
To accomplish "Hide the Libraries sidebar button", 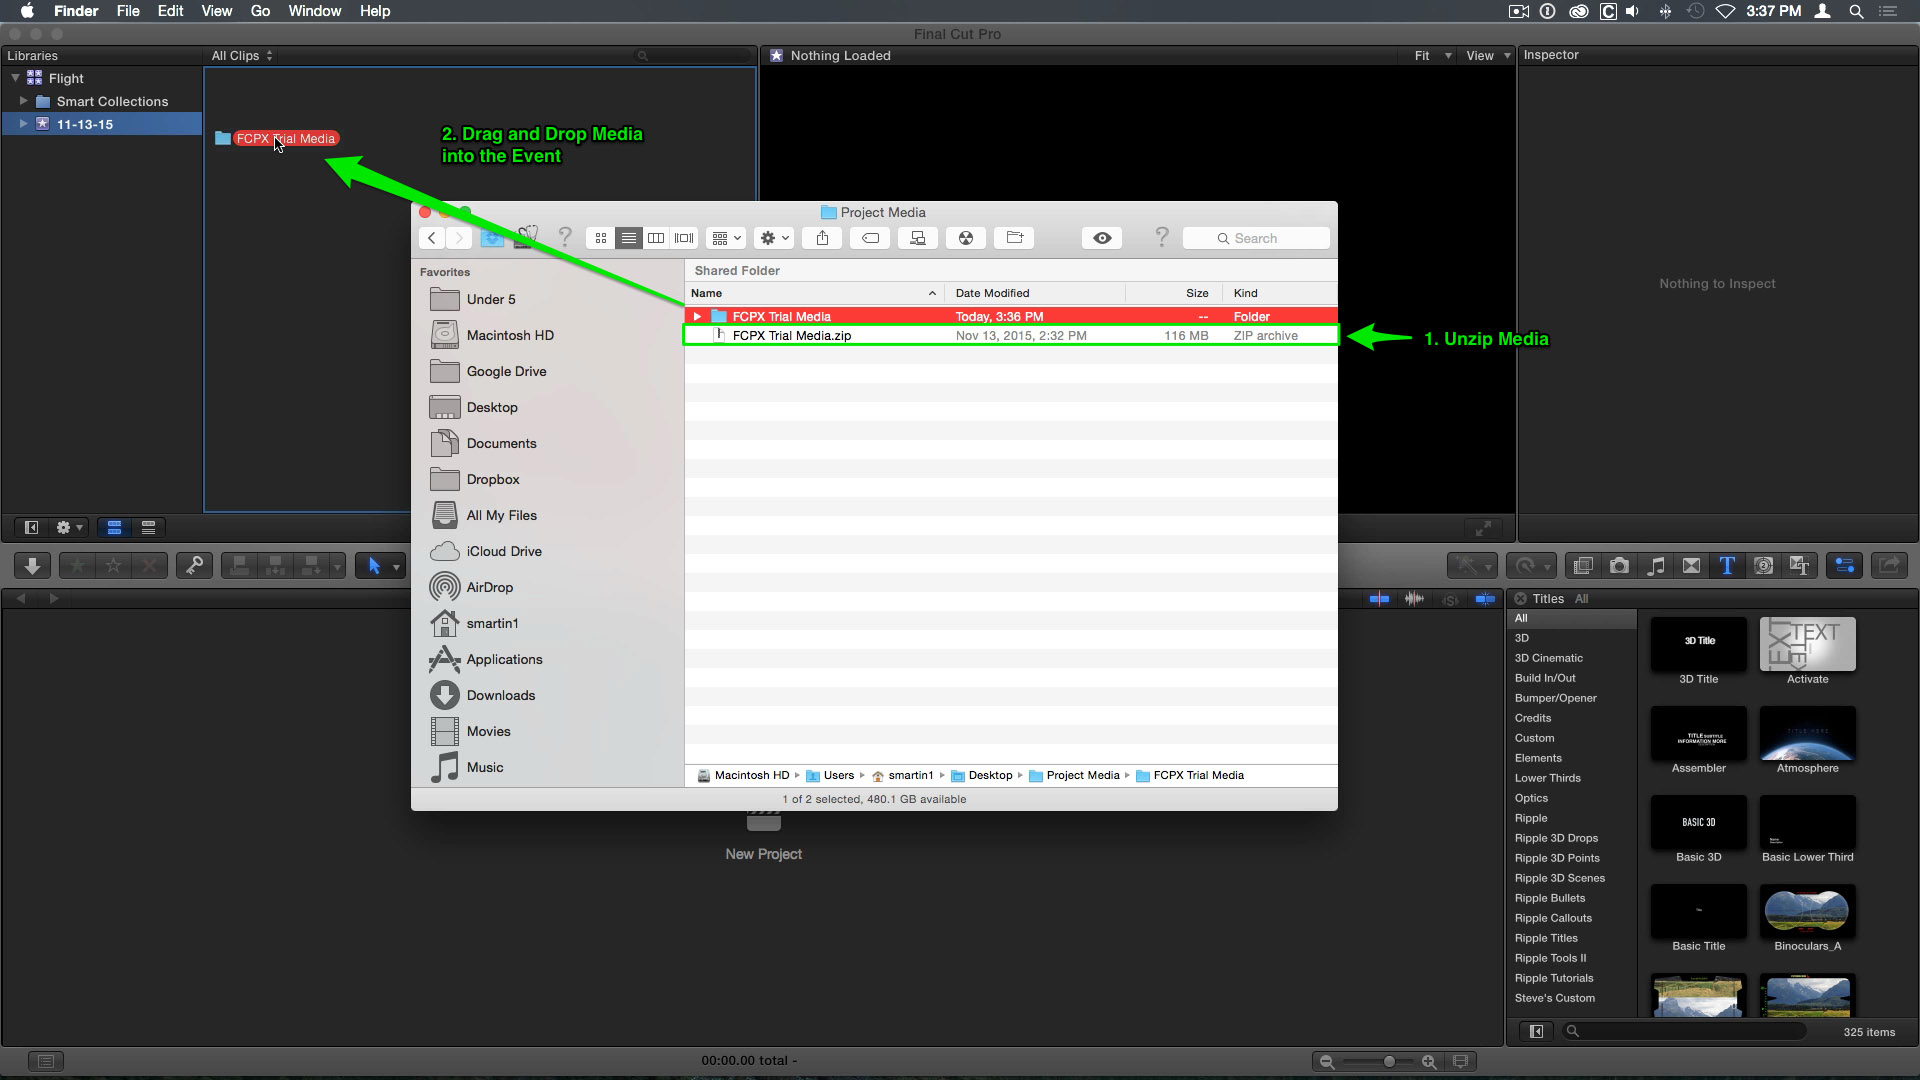I will coord(31,527).
